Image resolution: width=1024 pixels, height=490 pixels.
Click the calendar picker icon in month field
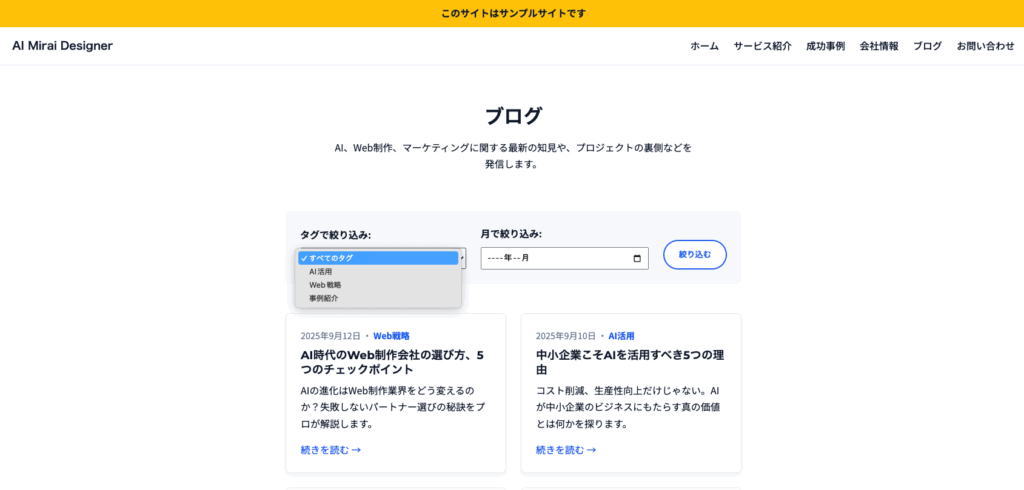click(637, 258)
